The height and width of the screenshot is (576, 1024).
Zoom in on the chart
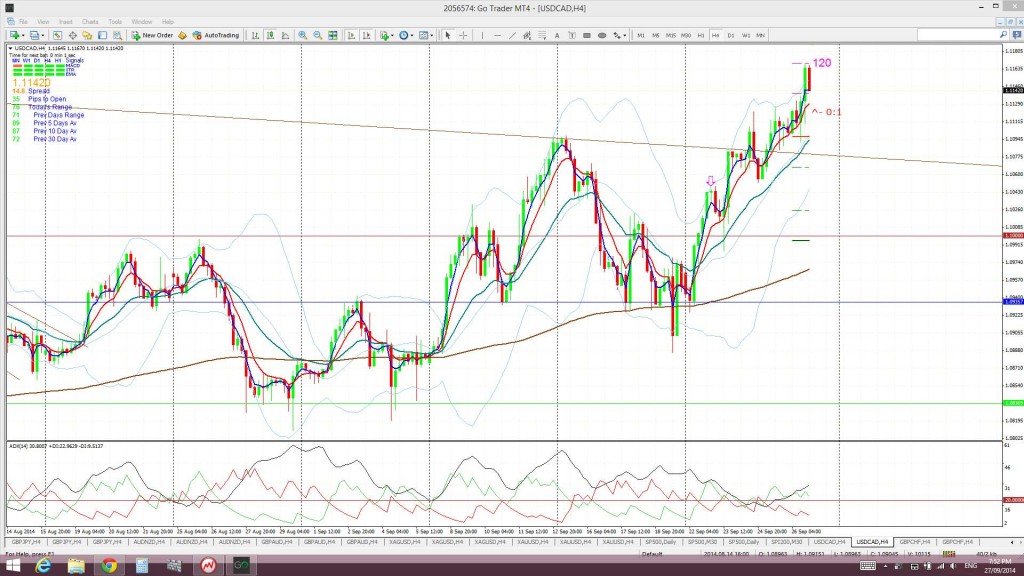(302, 35)
